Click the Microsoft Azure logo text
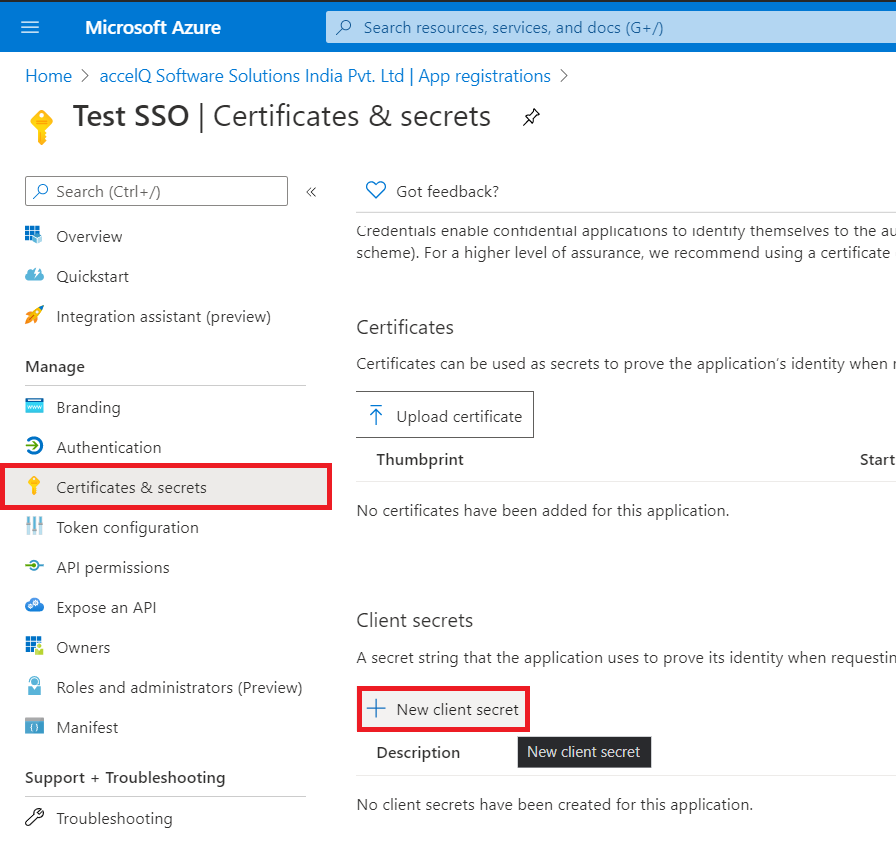This screenshot has height=843, width=896. 153,27
